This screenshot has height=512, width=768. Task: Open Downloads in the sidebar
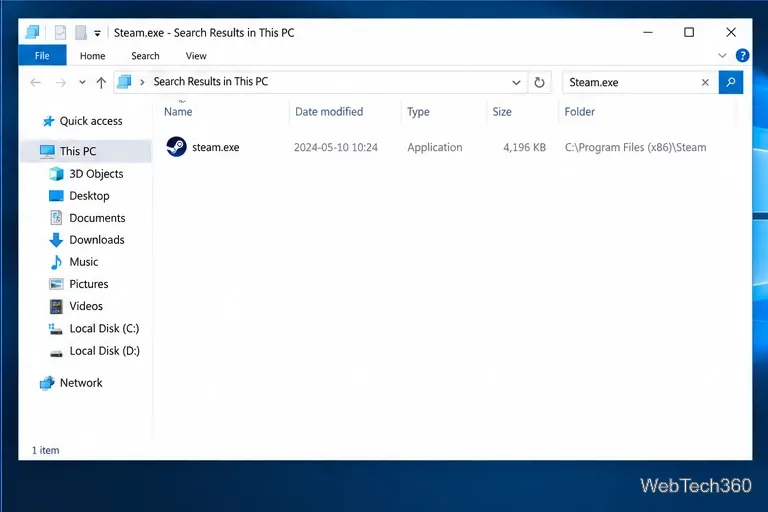[97, 240]
